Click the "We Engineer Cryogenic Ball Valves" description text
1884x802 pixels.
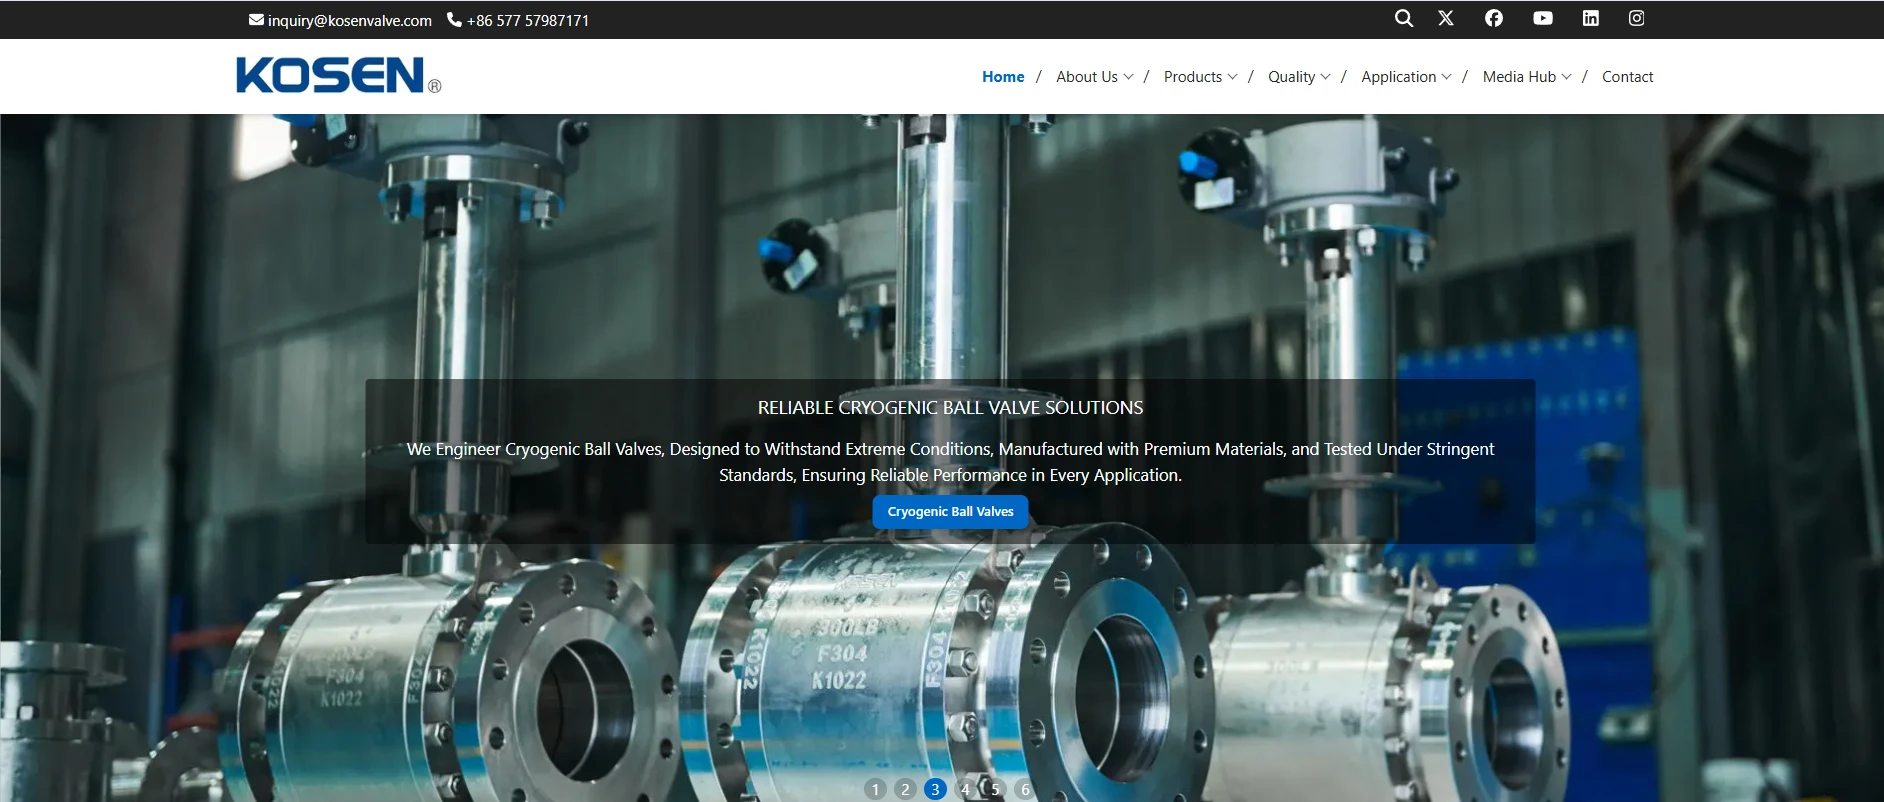click(x=951, y=462)
